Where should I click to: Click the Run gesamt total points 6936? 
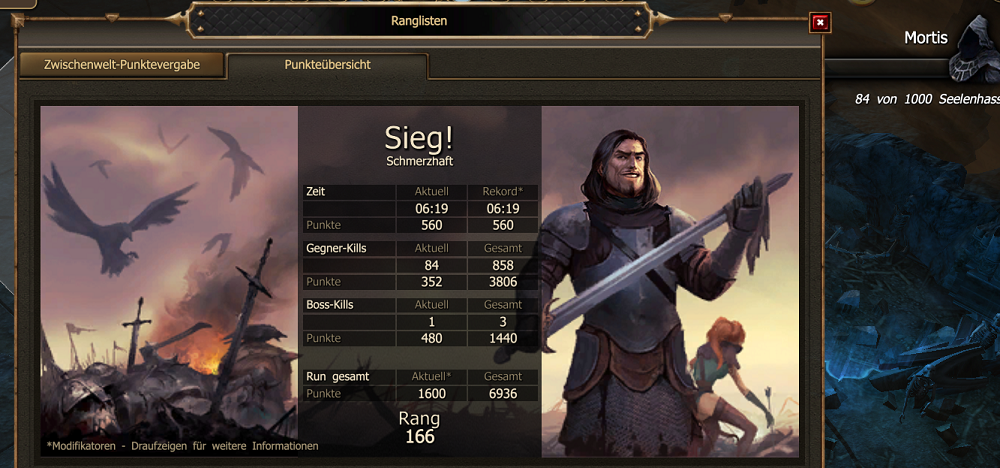click(x=503, y=393)
